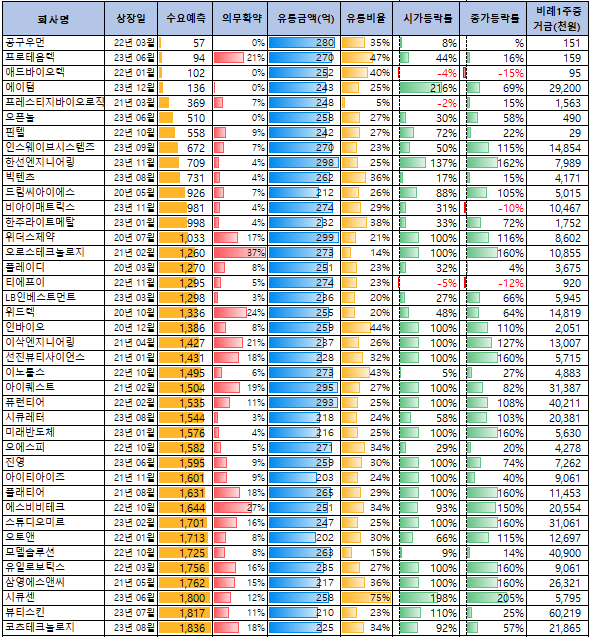Select the '유통금액(억)' header cell
The height and width of the screenshot is (637, 589).
(304, 19)
